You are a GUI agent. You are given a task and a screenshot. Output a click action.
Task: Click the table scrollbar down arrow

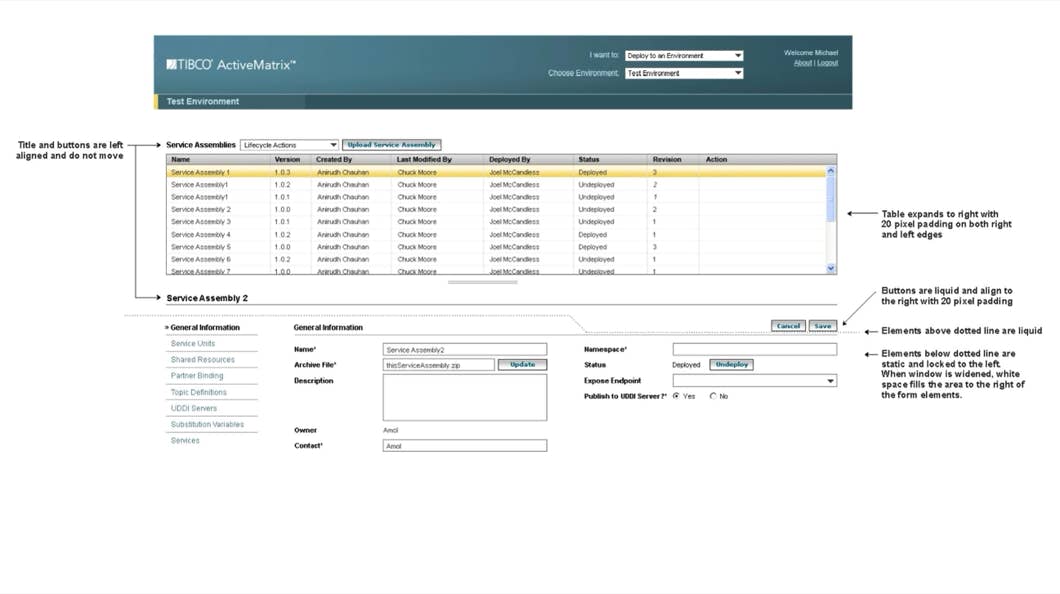pyautogui.click(x=830, y=268)
